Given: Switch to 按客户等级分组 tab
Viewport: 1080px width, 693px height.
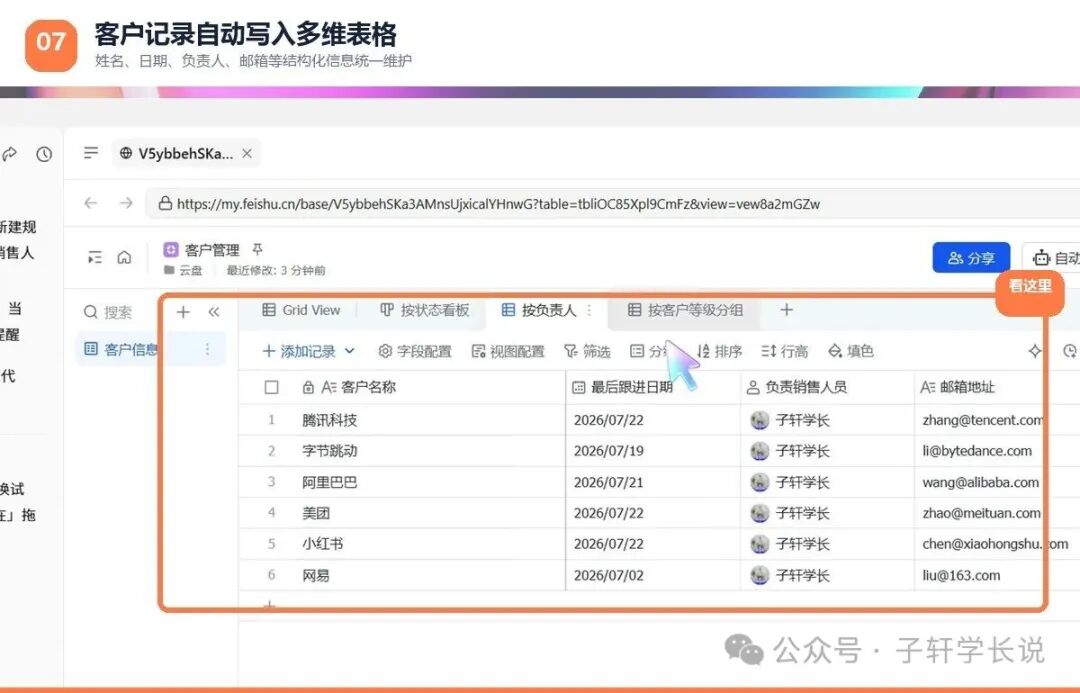Looking at the screenshot, I should tap(685, 310).
